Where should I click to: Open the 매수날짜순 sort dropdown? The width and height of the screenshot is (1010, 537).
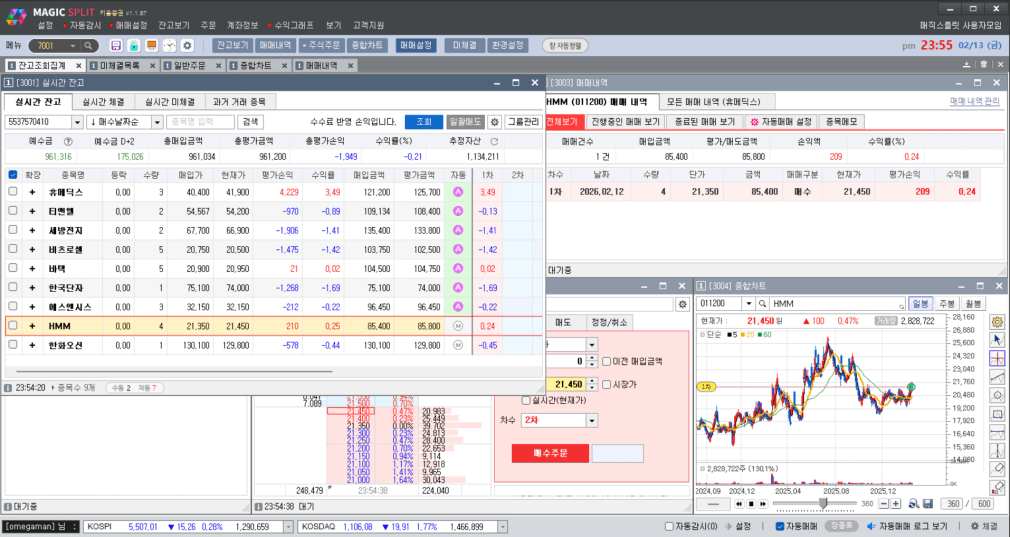click(x=156, y=122)
